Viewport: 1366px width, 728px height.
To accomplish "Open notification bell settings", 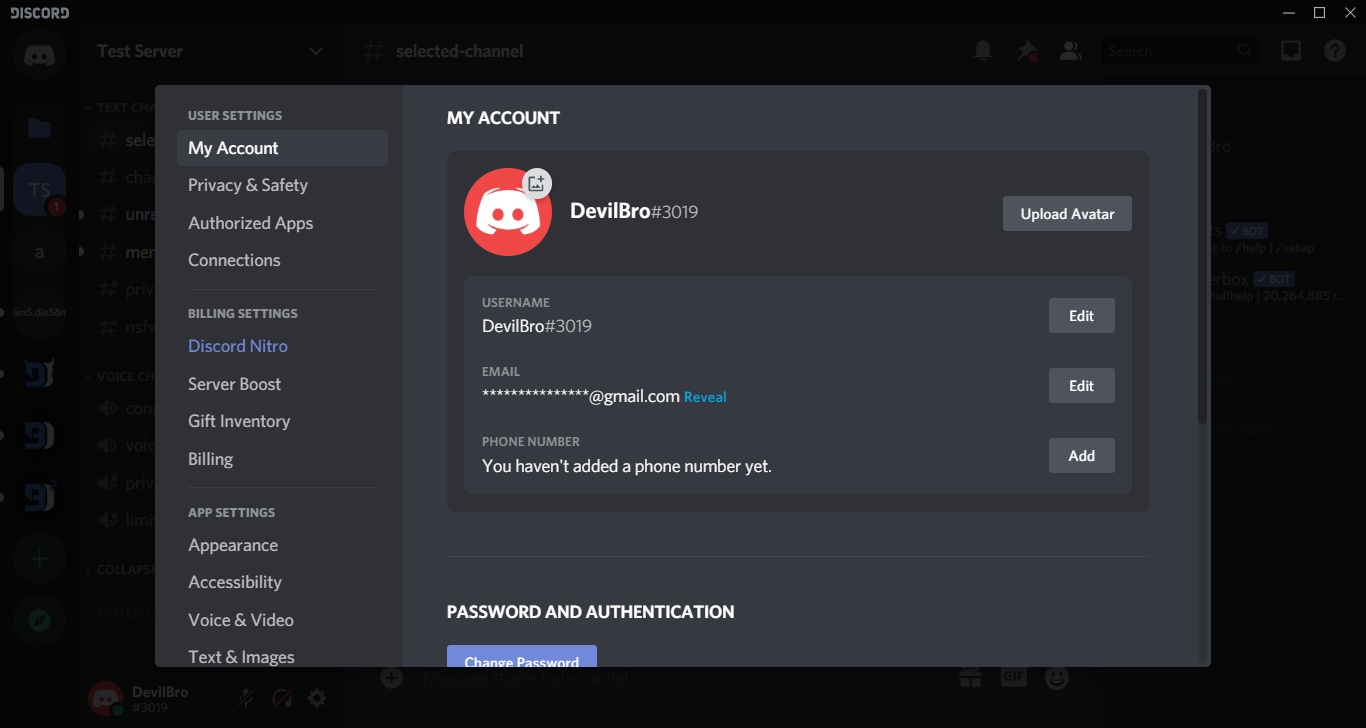I will point(983,51).
